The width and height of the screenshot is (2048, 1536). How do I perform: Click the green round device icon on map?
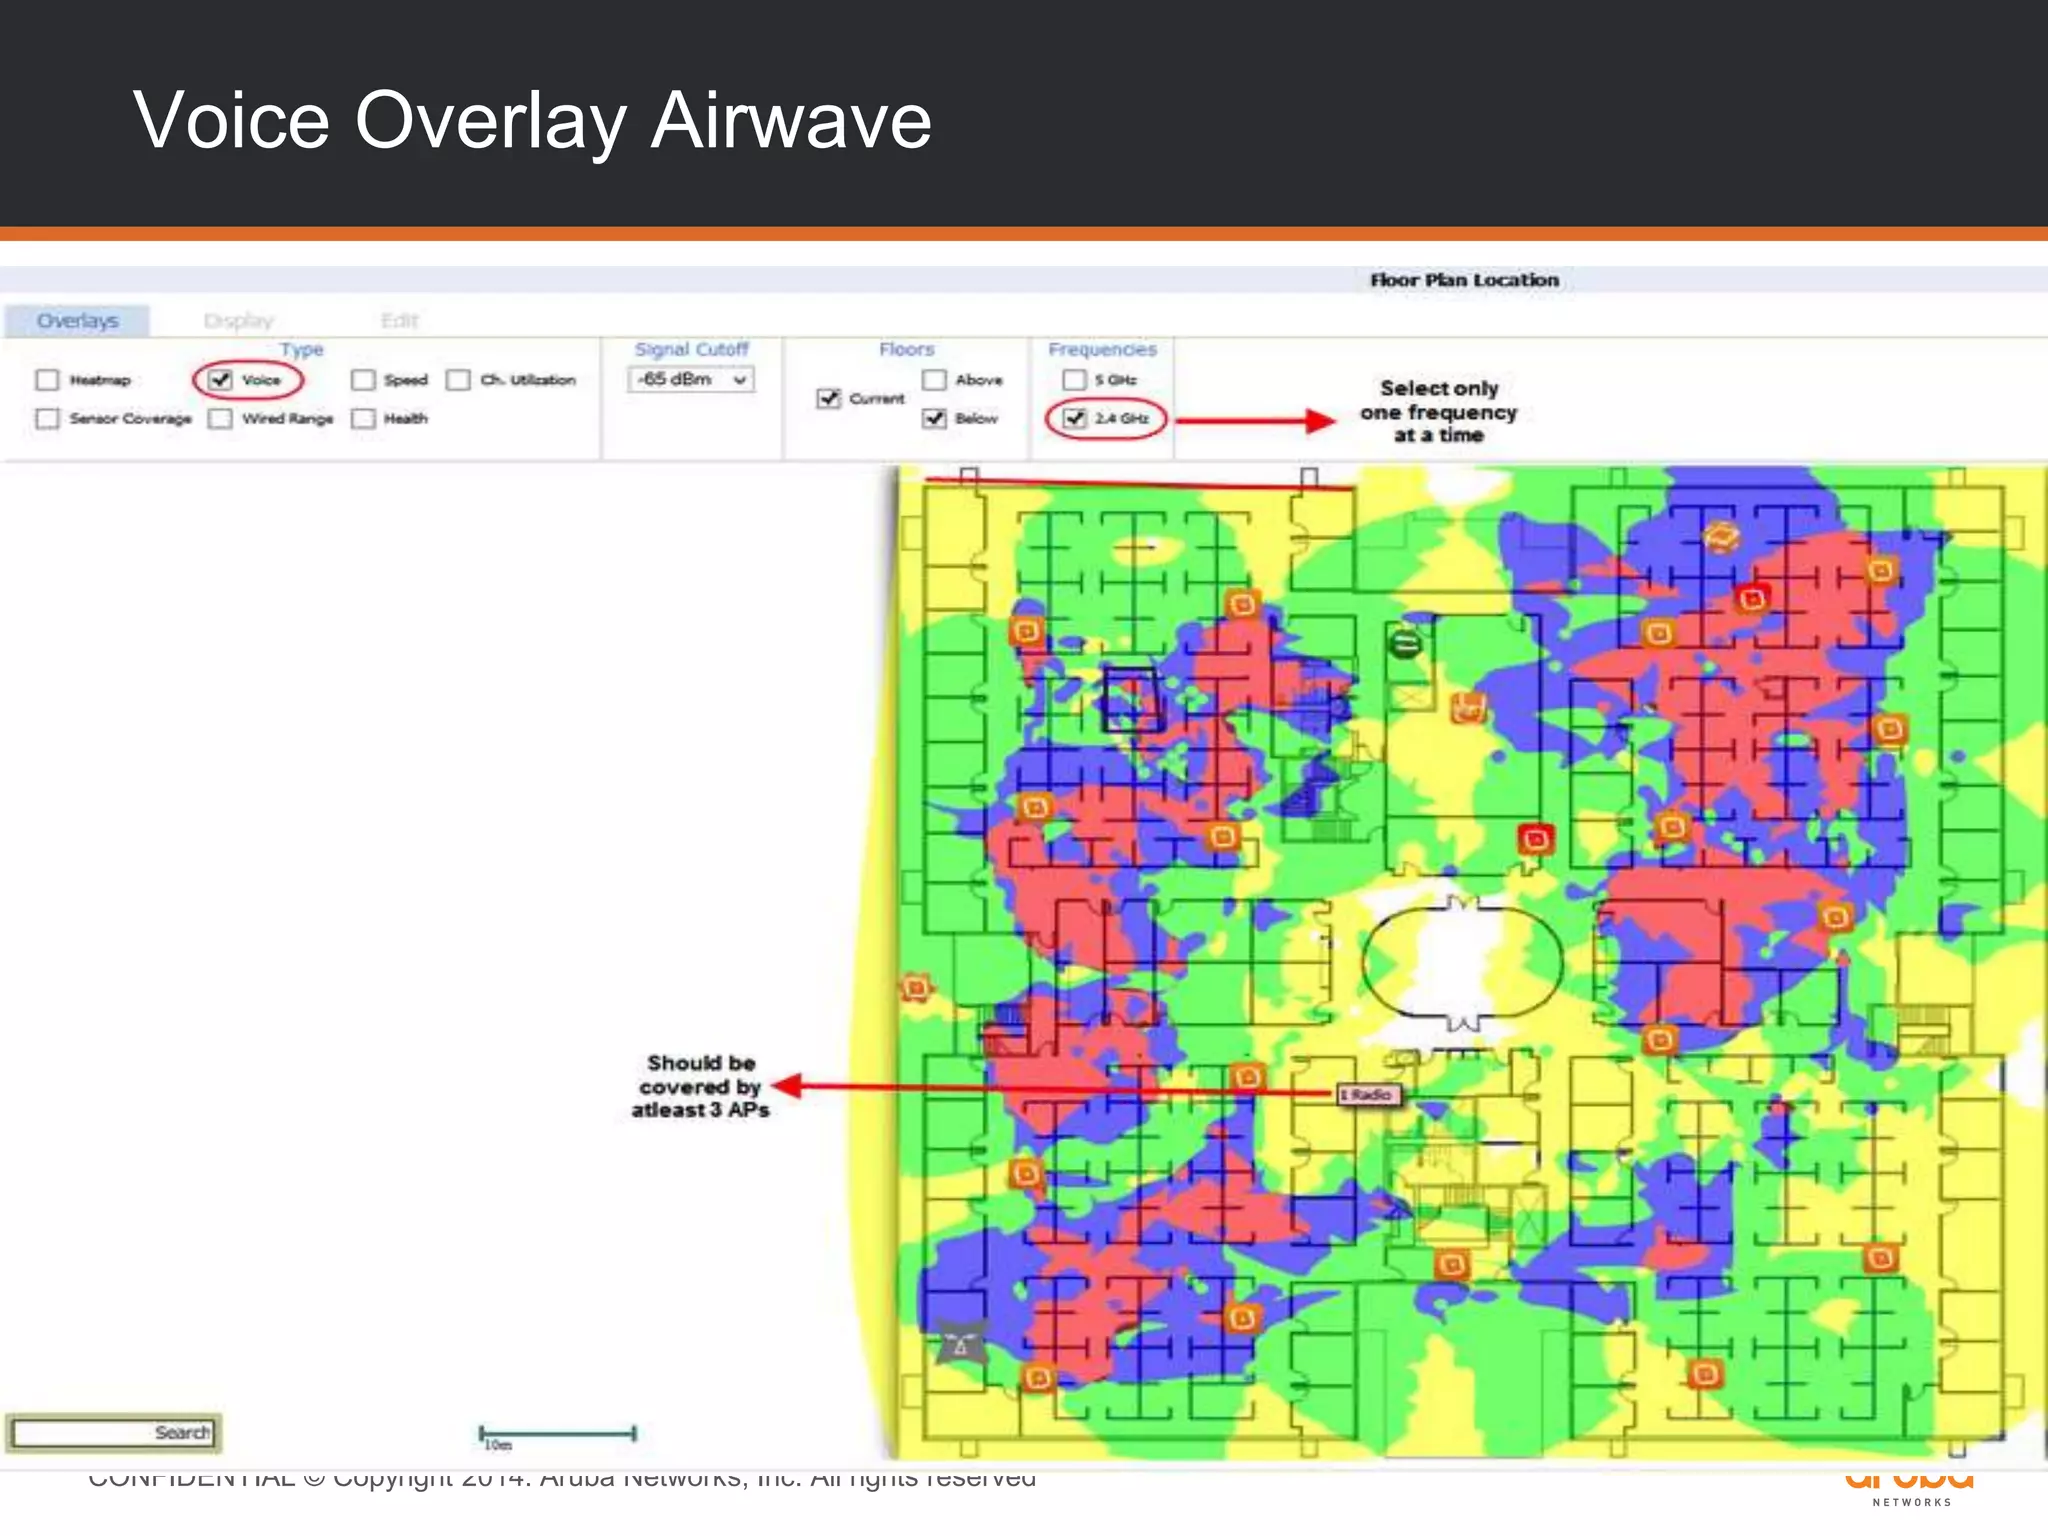pos(1405,644)
